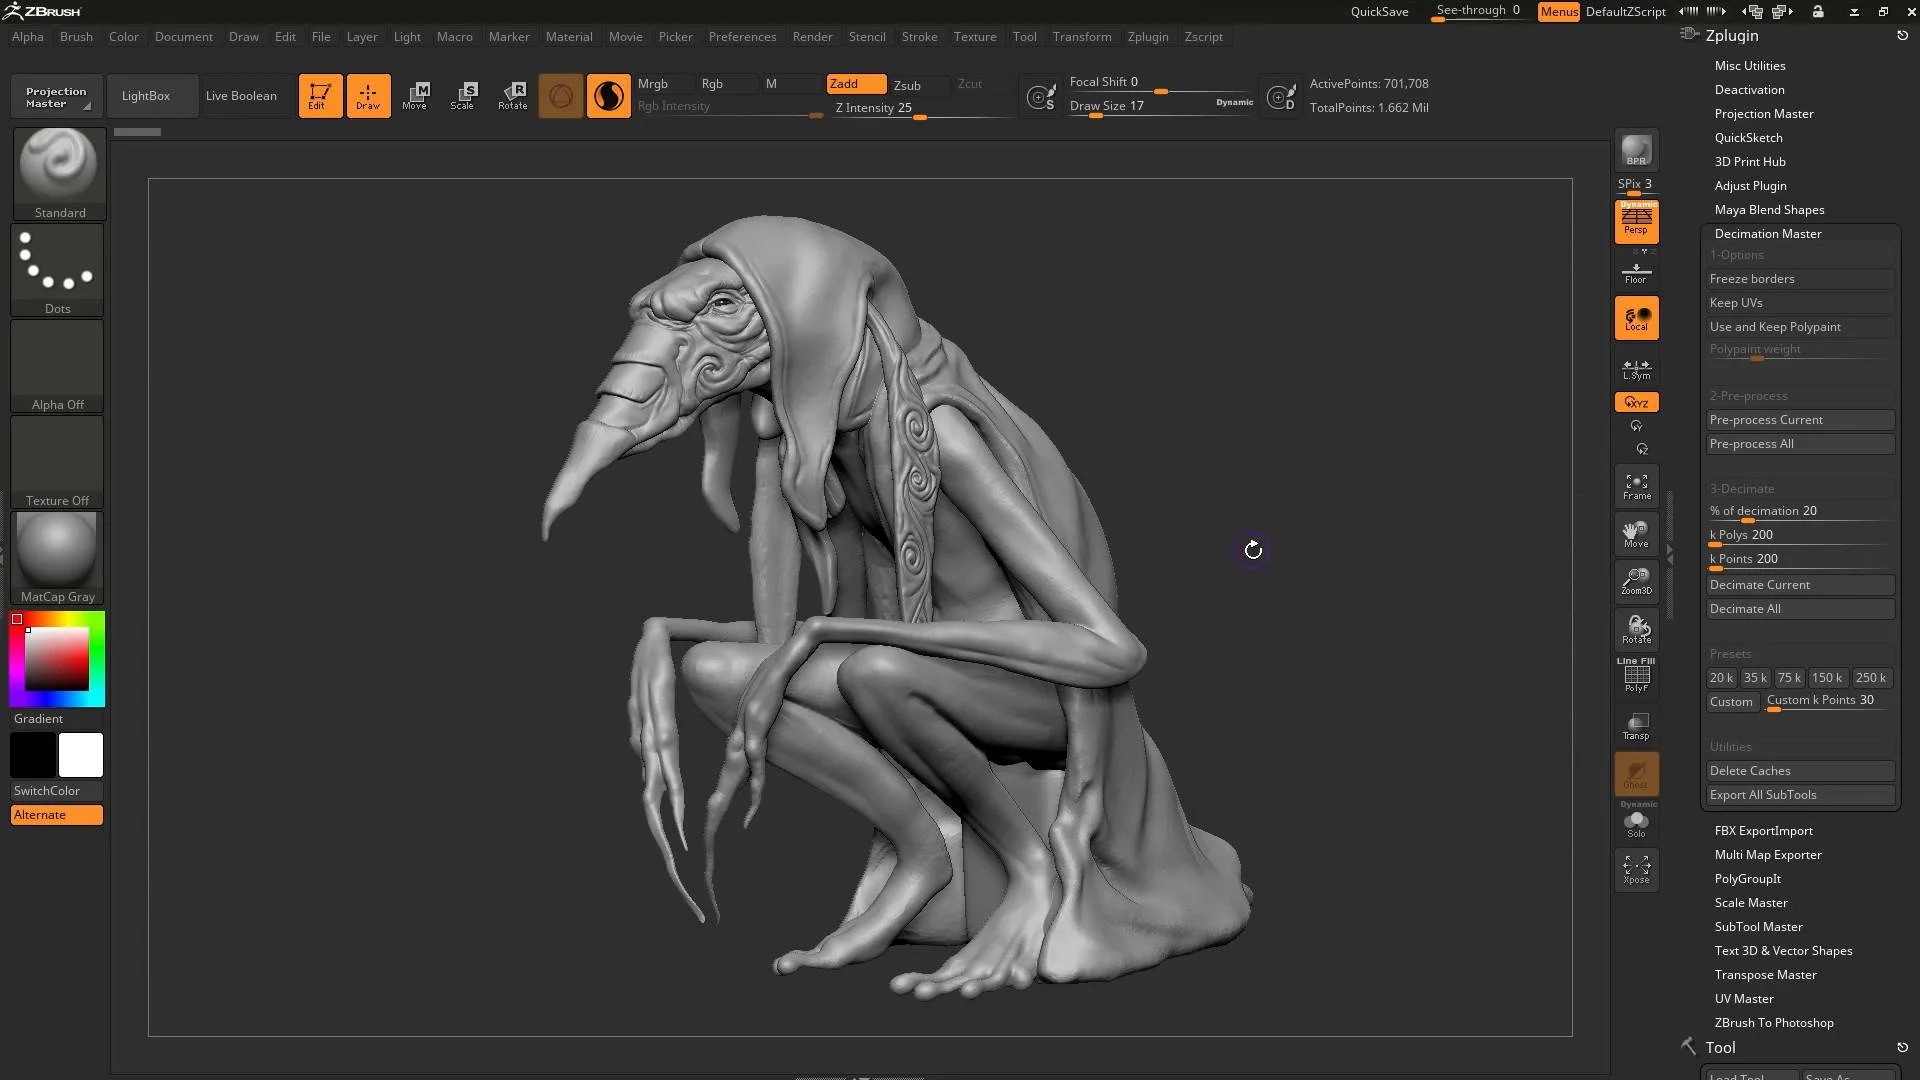Select the Scale tool in top shelf
Screen dimensions: 1920x1080
[463, 96]
